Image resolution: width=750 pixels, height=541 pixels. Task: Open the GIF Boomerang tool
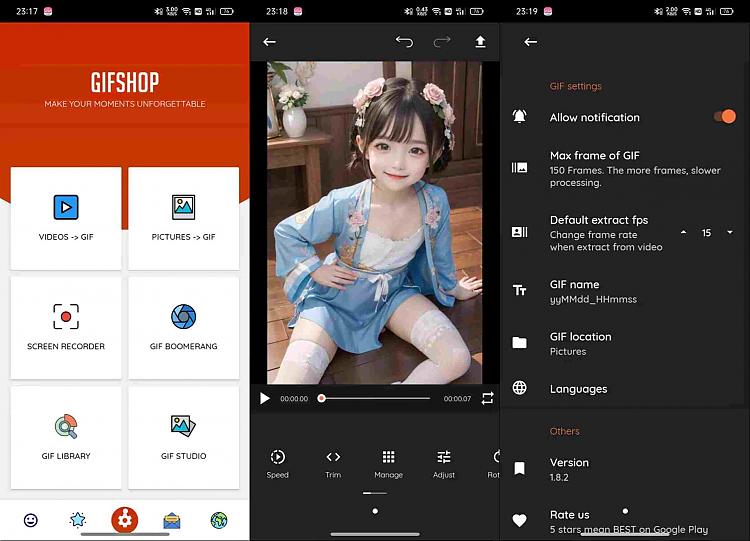click(x=183, y=327)
